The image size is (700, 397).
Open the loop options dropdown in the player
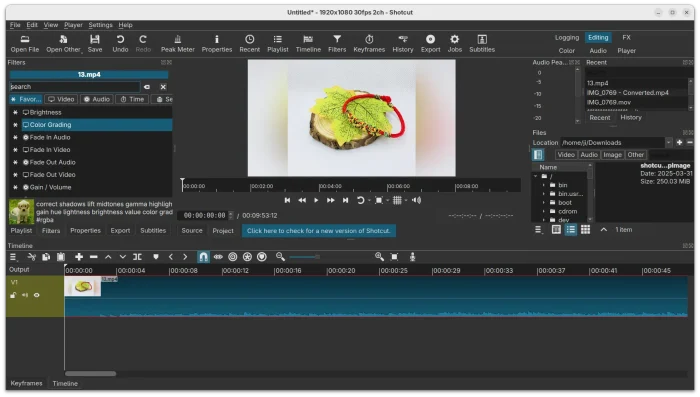(x=369, y=201)
